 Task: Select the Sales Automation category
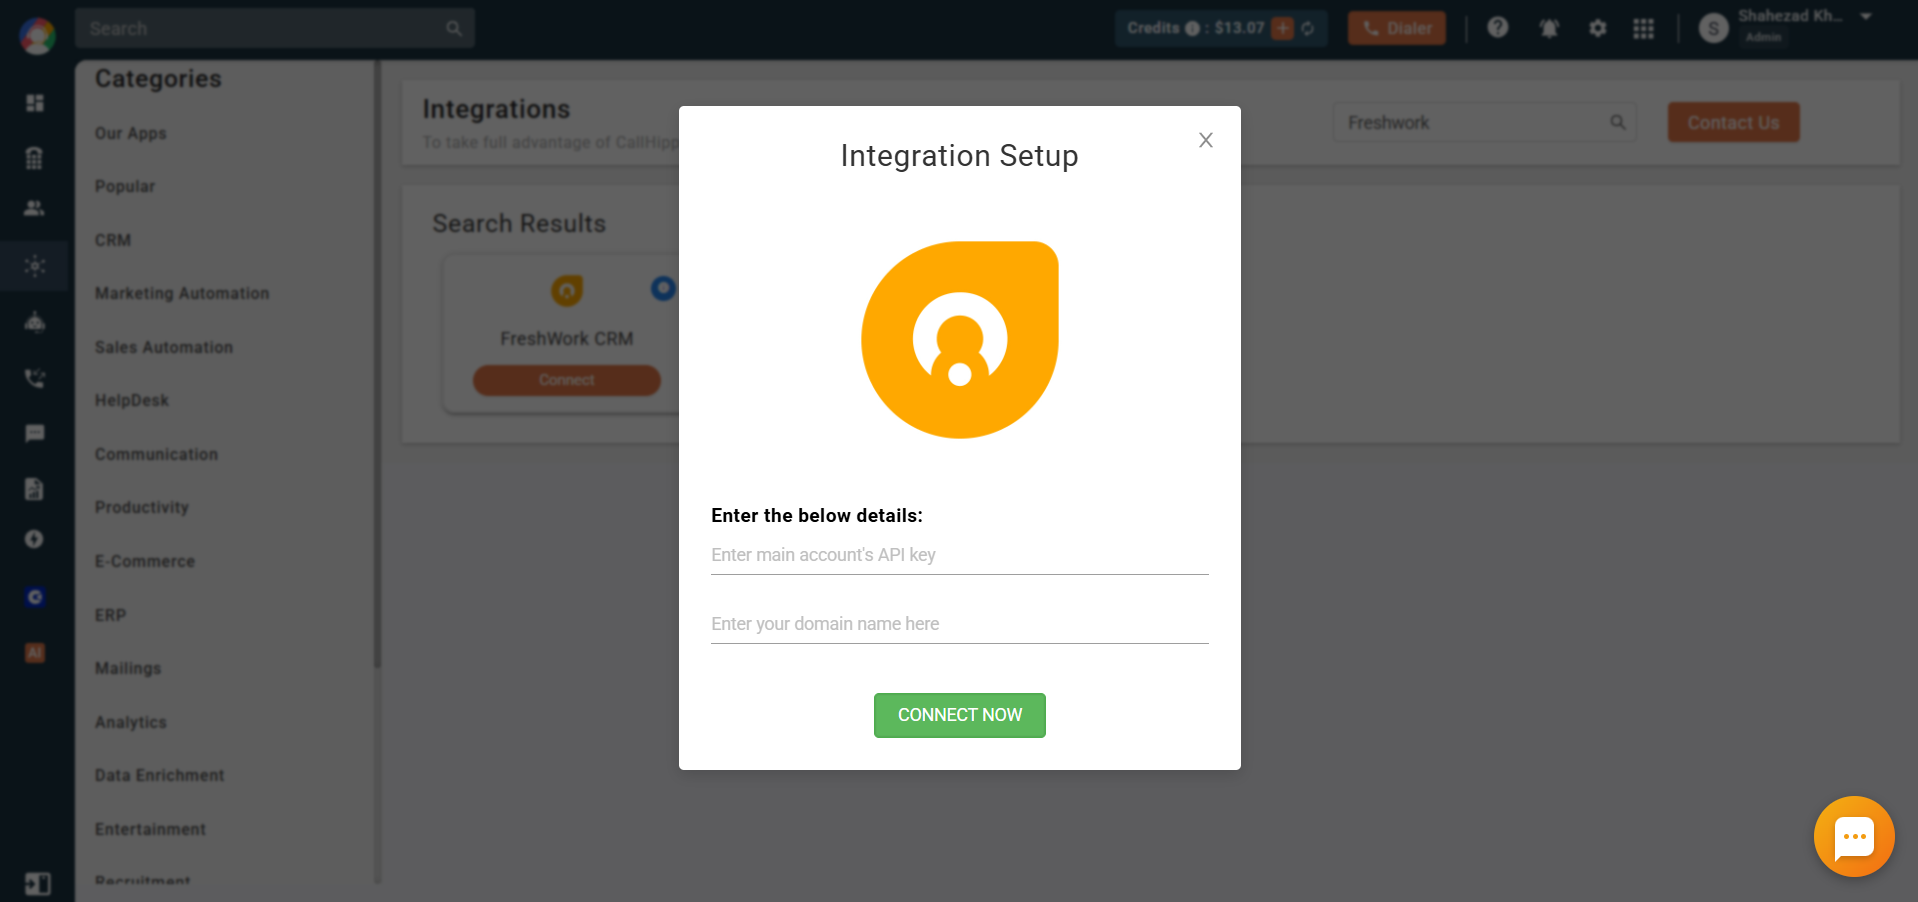[x=164, y=347]
